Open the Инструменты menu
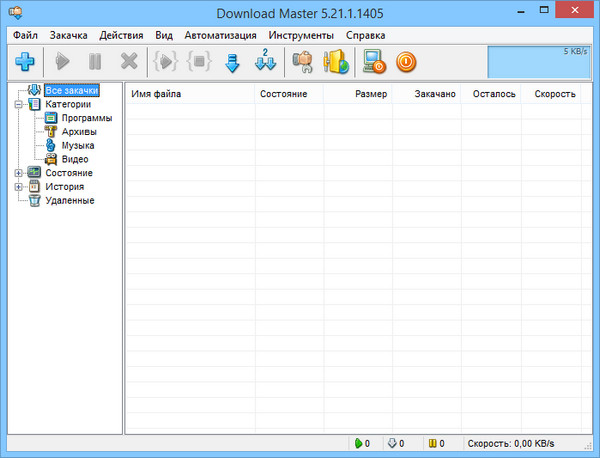600x458 pixels. click(301, 35)
